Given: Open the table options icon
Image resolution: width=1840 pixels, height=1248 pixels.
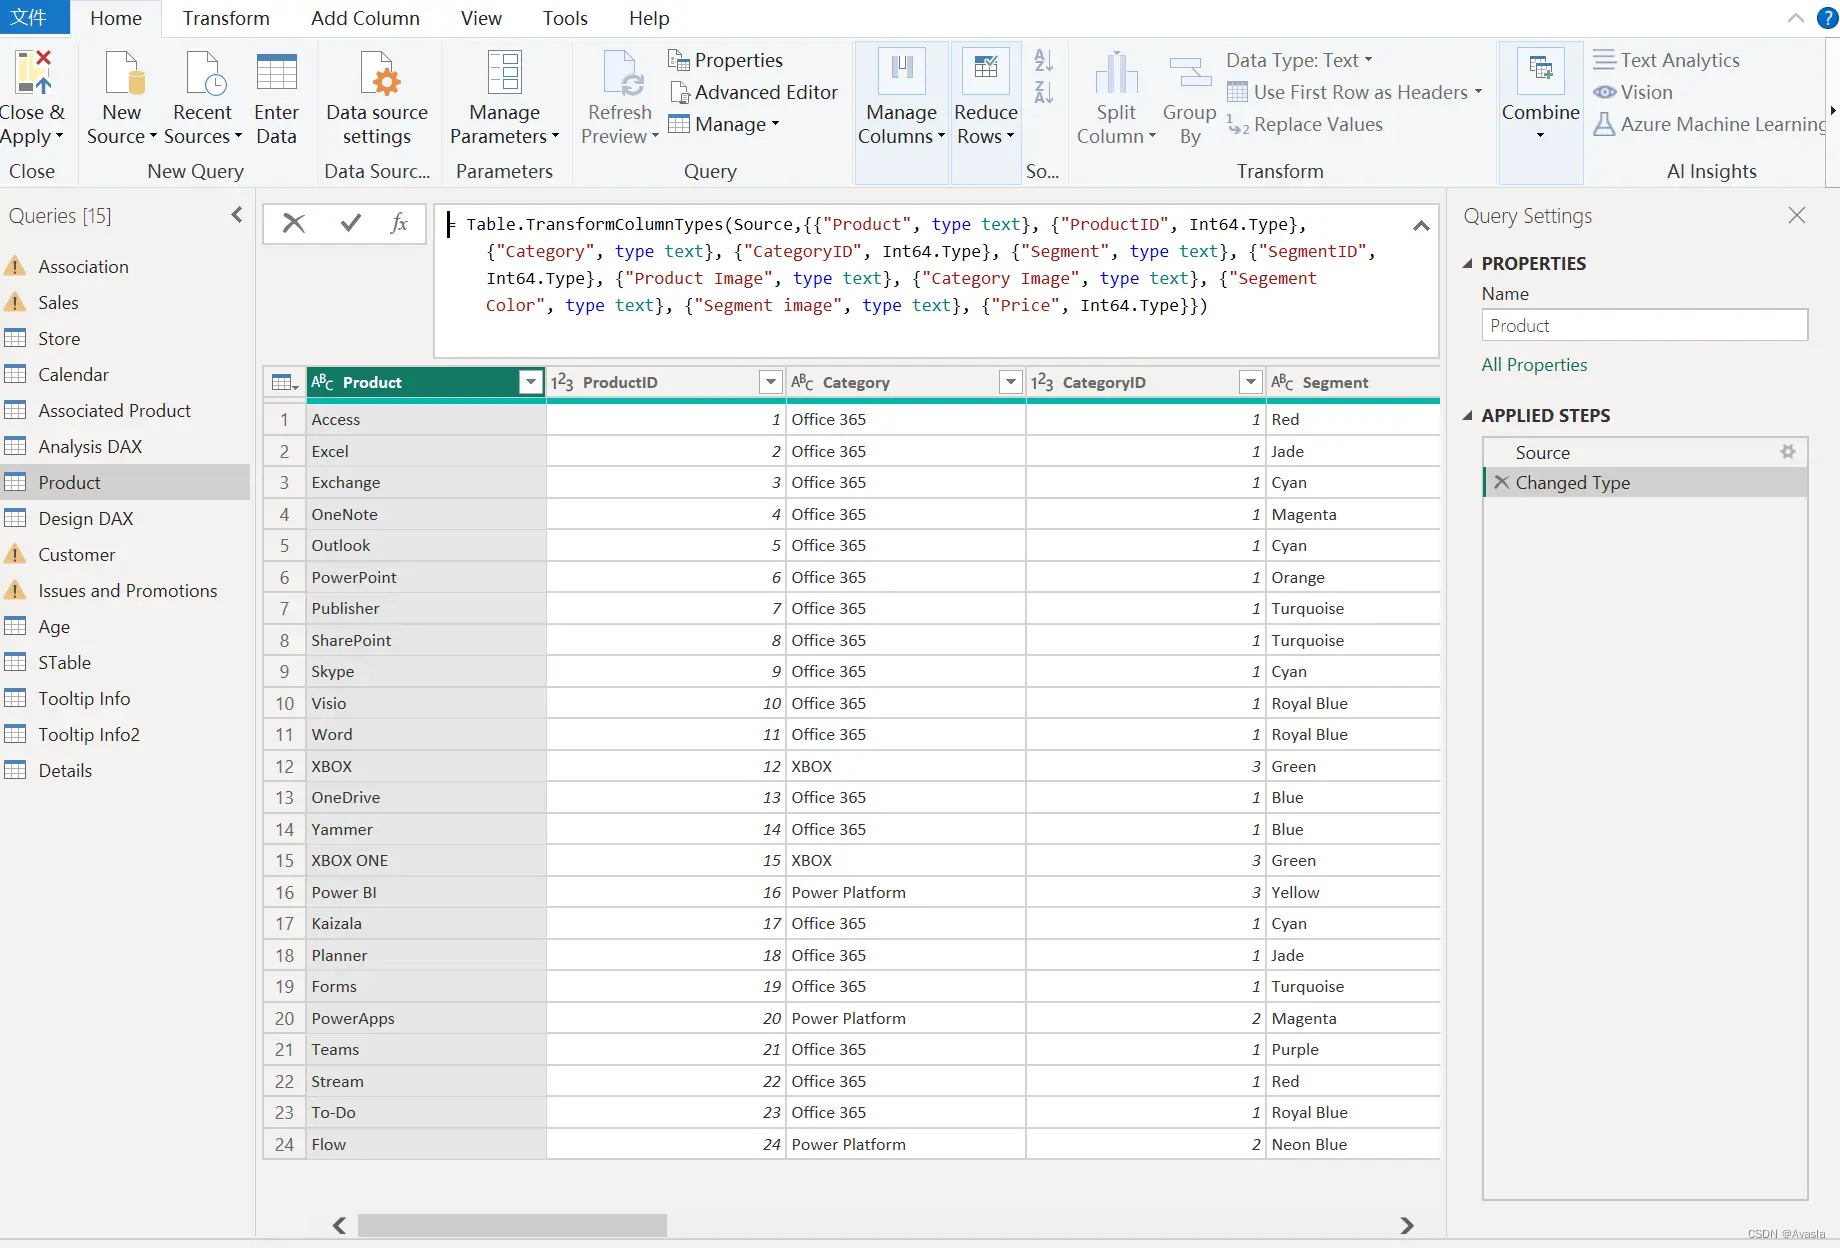Looking at the screenshot, I should [x=284, y=382].
